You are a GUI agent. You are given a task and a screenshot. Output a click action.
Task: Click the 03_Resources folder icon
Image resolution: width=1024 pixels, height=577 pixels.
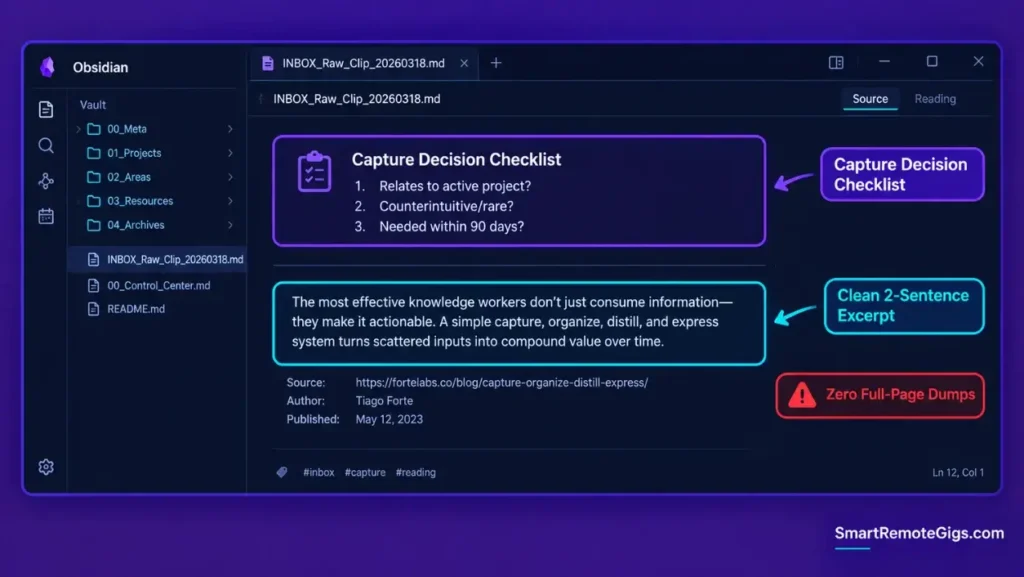coord(94,201)
